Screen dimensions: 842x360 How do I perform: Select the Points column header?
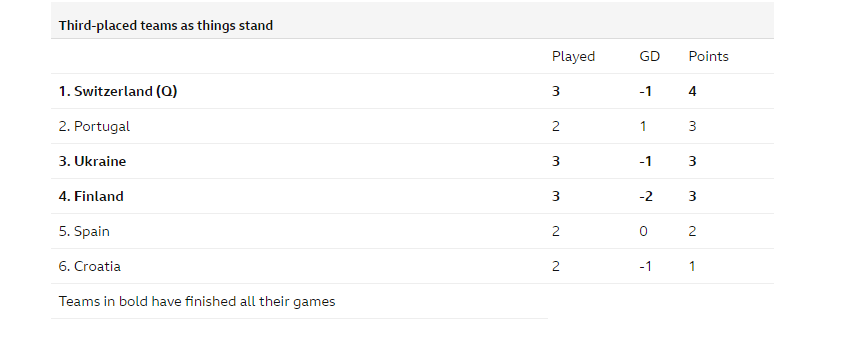click(x=708, y=56)
